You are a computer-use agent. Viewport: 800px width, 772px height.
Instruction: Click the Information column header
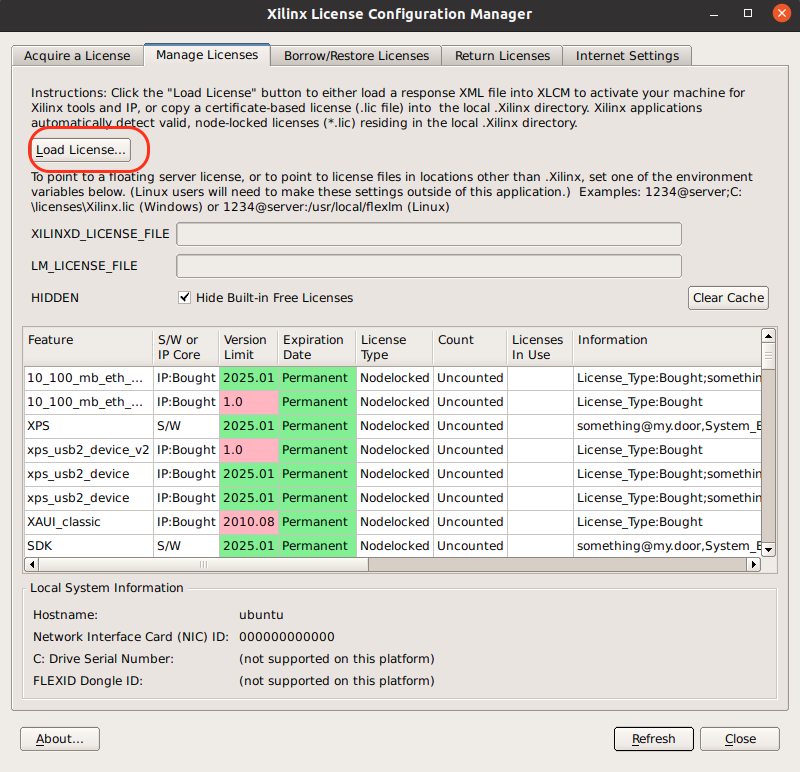click(x=667, y=347)
